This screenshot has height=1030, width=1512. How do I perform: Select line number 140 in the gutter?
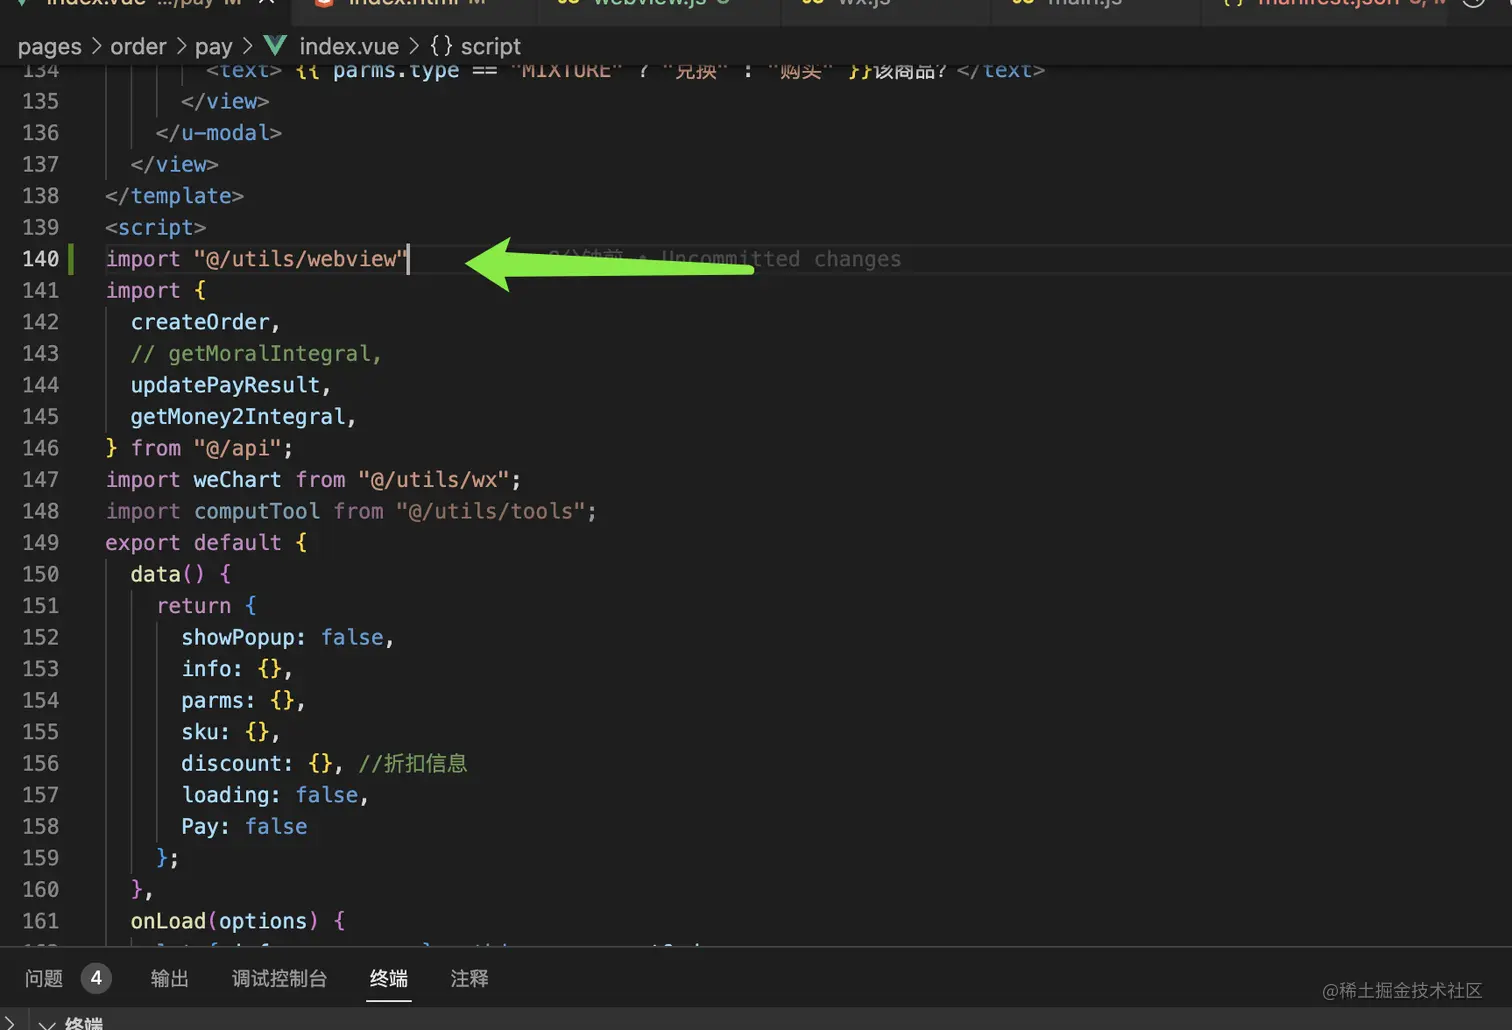(40, 259)
